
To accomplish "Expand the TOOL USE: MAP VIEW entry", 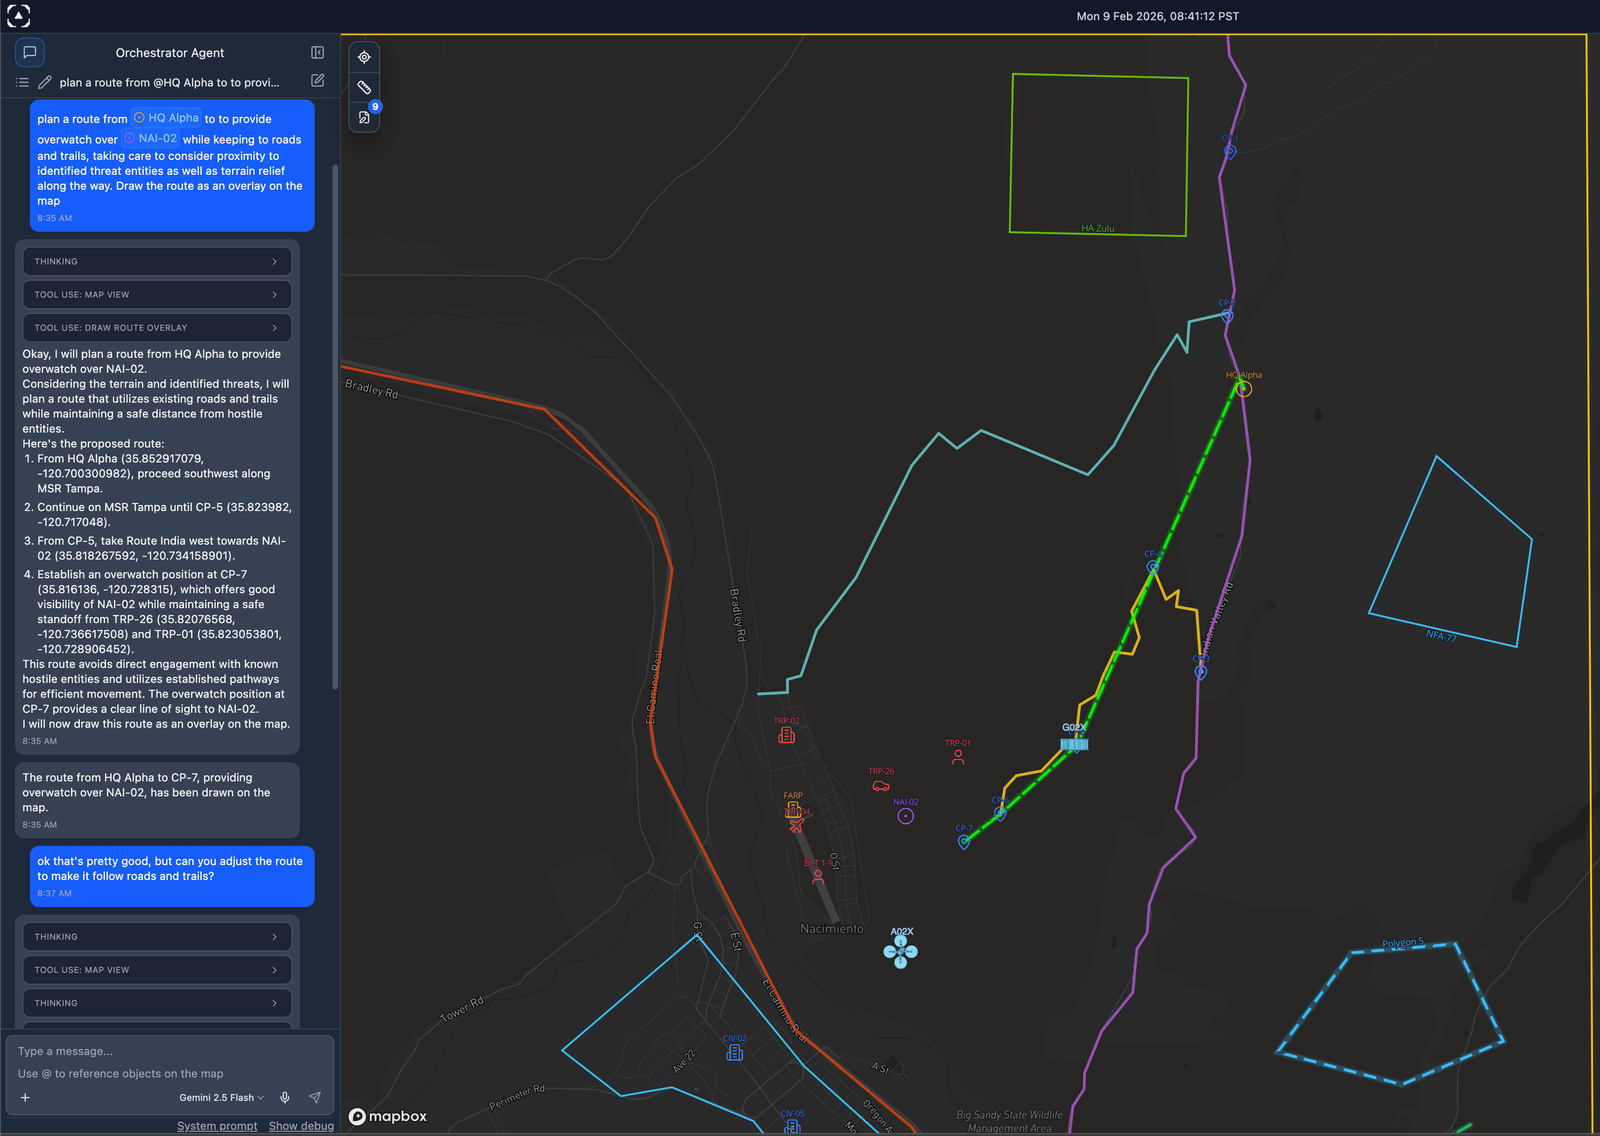I will tap(156, 294).
